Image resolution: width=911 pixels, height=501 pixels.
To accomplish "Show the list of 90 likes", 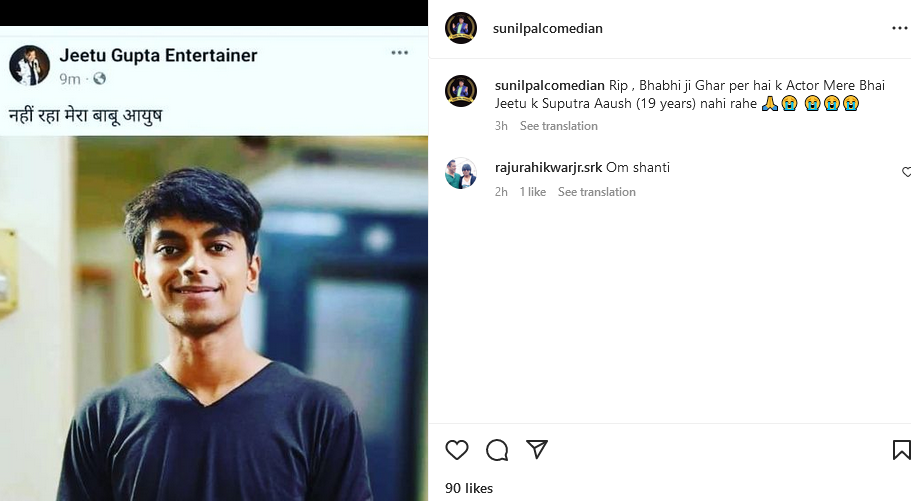I will [469, 488].
